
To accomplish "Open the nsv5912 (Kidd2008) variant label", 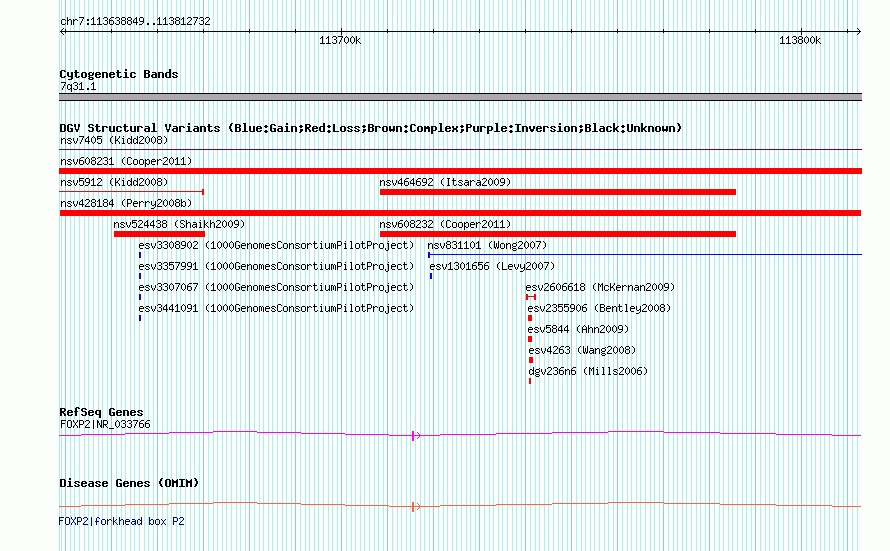I will (114, 182).
